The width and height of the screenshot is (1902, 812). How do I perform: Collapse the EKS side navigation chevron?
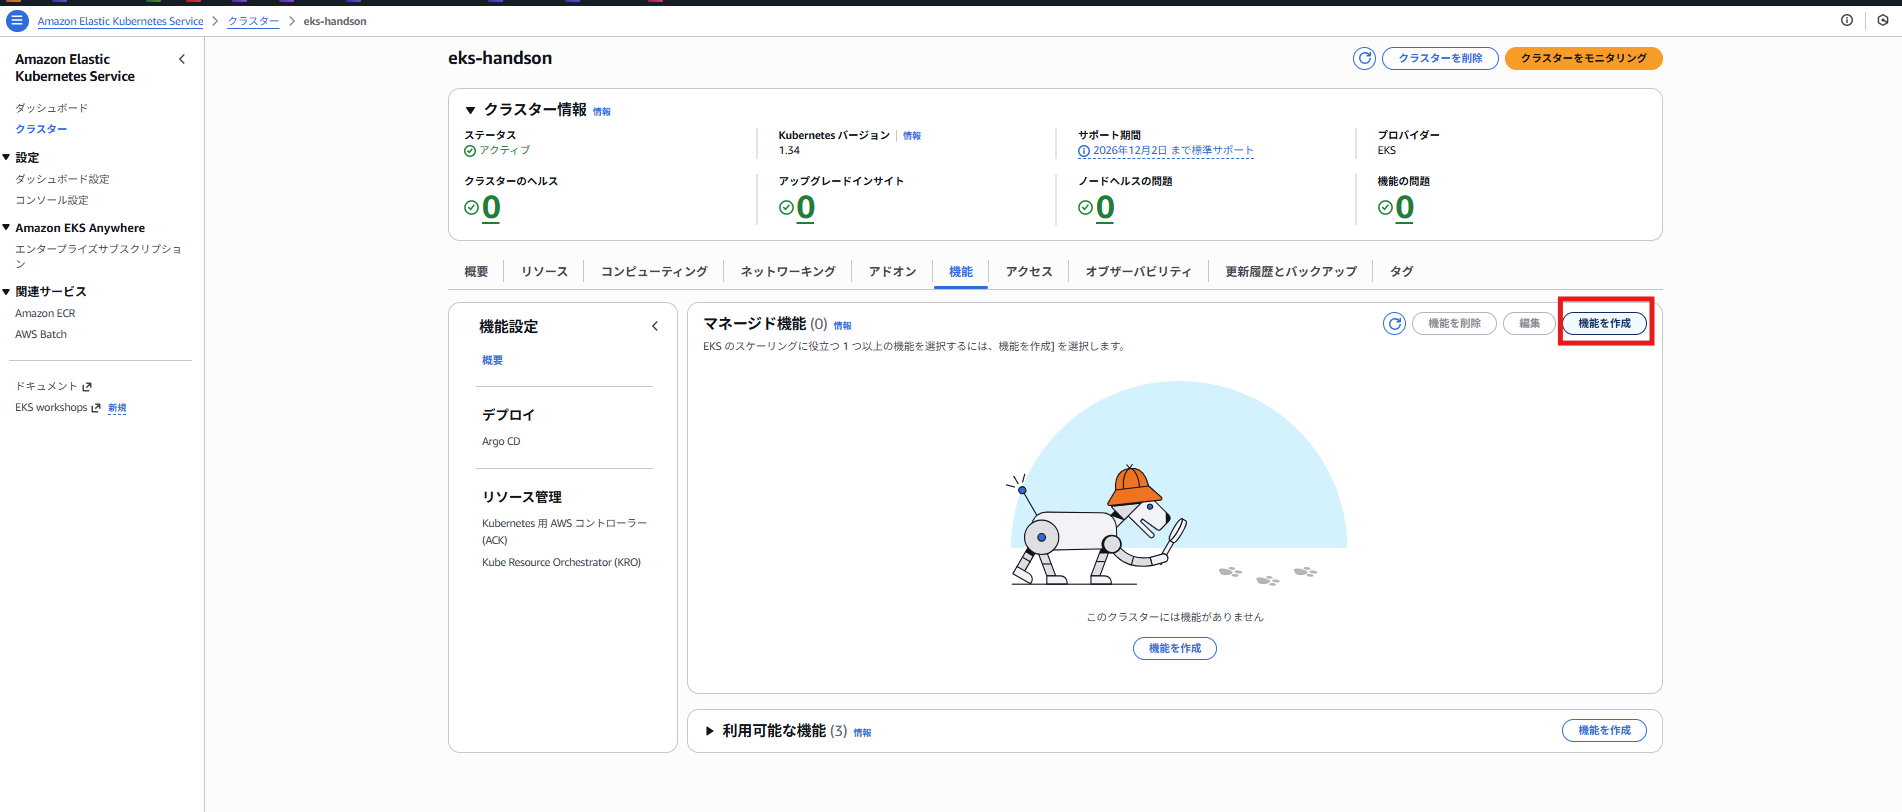point(182,59)
